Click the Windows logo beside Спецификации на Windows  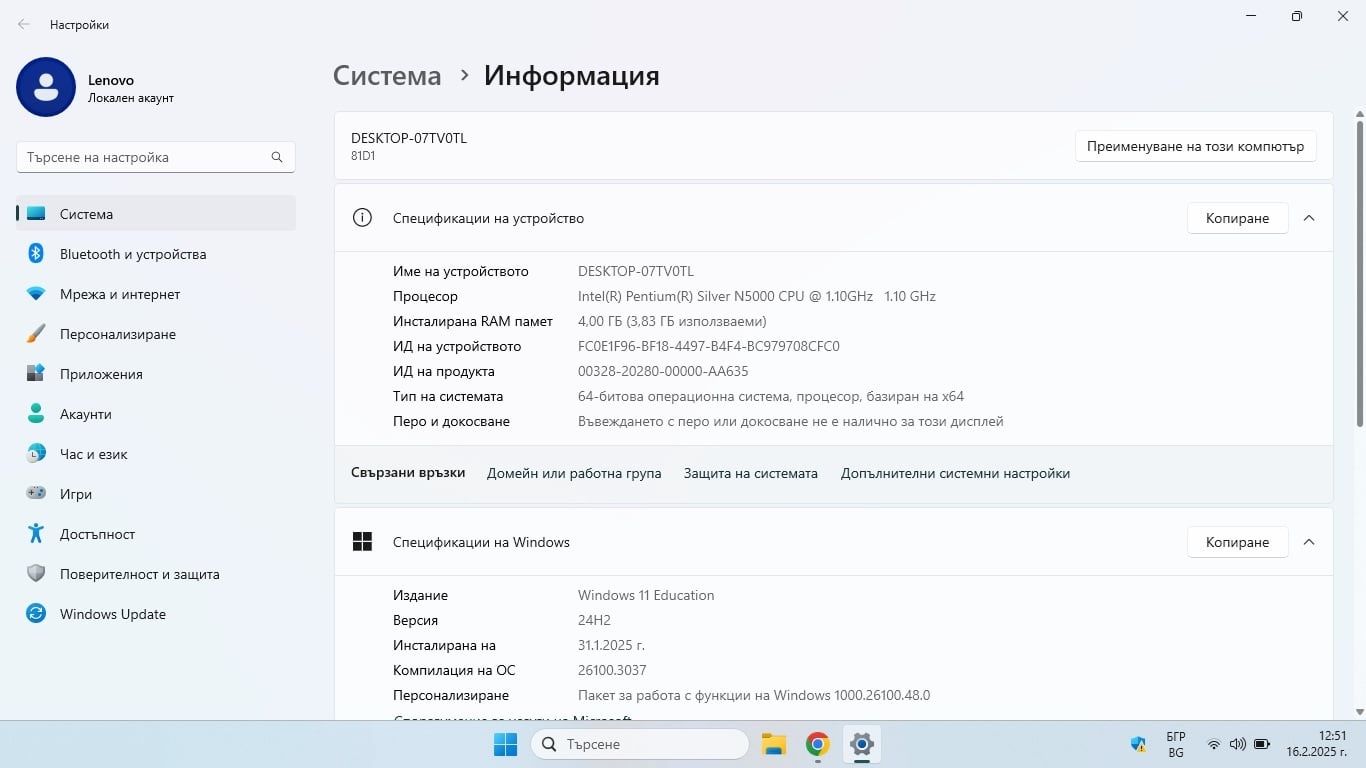pos(362,542)
